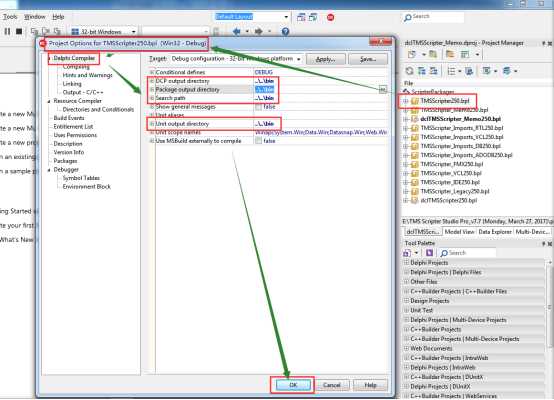
Task: Click the 32-bit Windows platform icon
Action: 75,32
